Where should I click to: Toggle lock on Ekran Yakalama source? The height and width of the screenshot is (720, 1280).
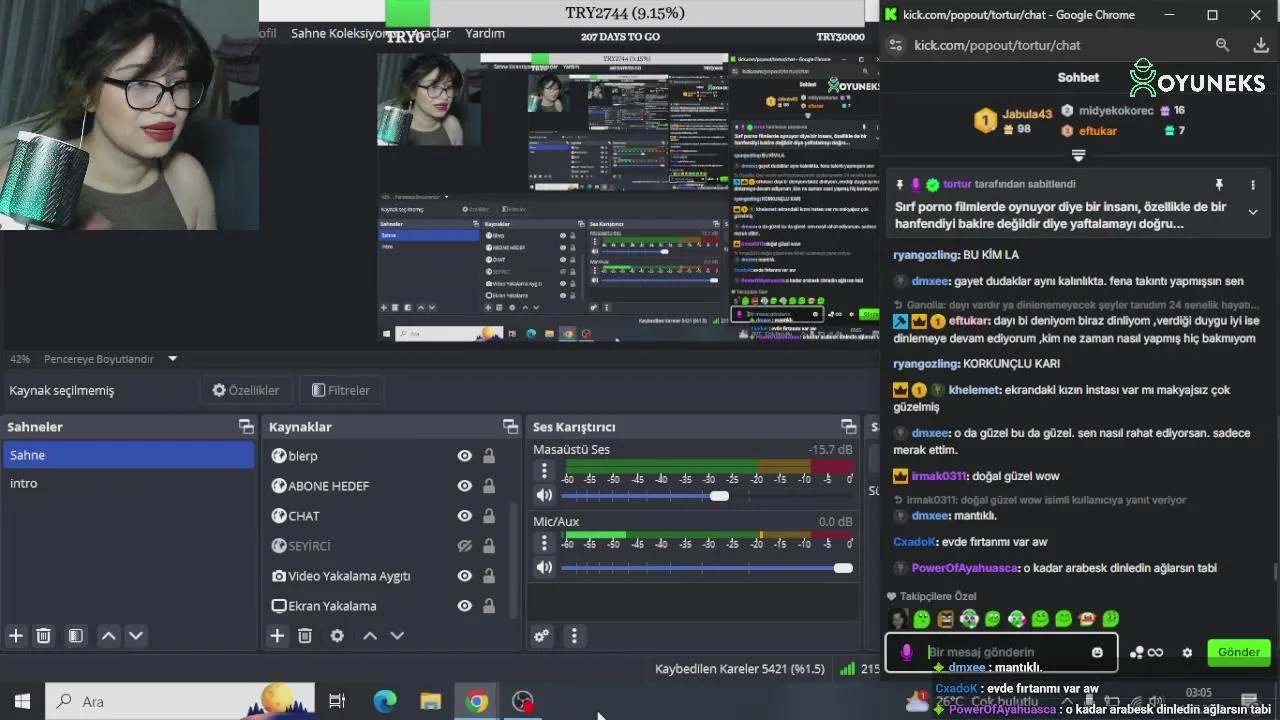[489, 606]
